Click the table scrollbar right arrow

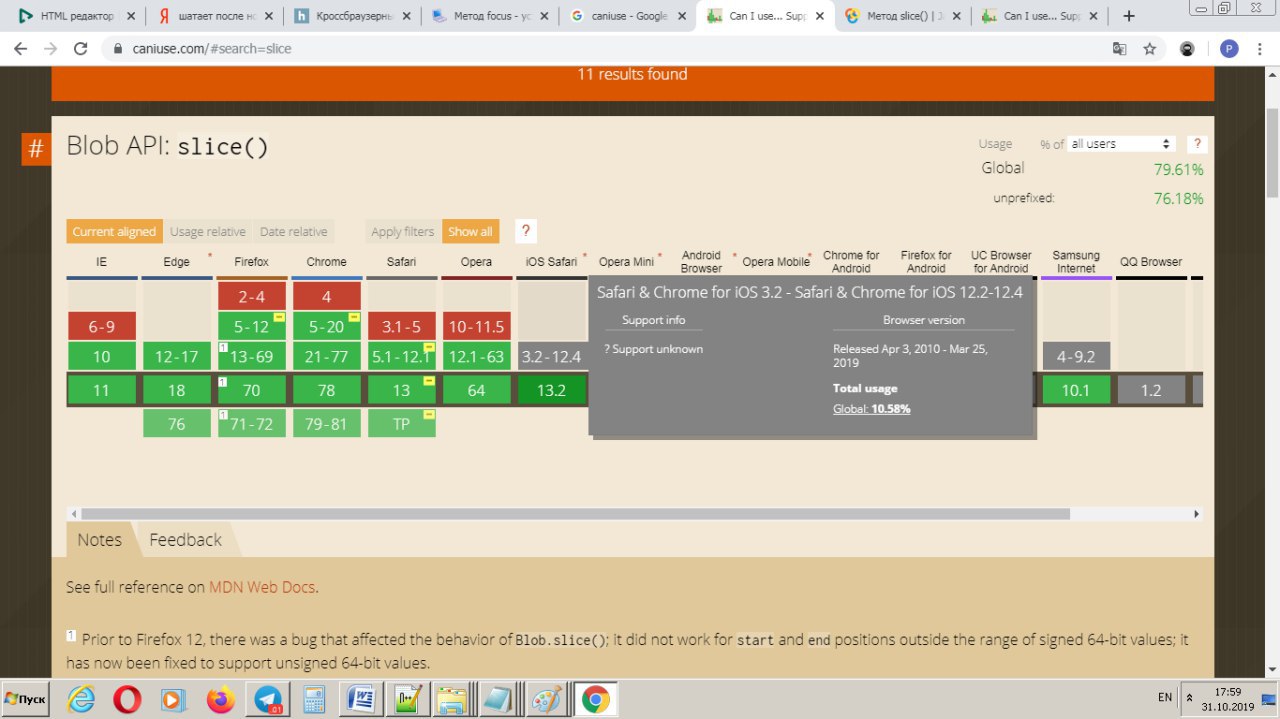pyautogui.click(x=1197, y=514)
